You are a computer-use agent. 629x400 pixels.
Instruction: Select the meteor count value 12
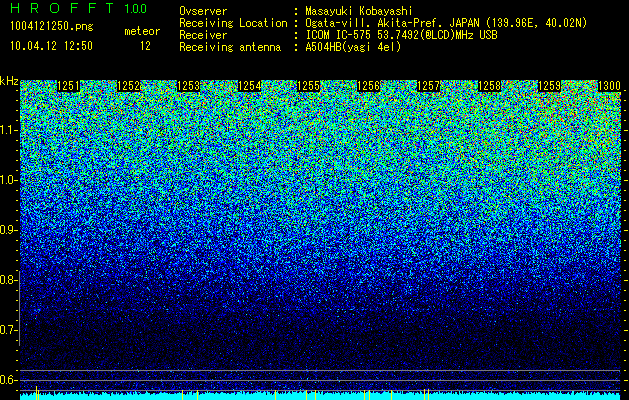(145, 46)
